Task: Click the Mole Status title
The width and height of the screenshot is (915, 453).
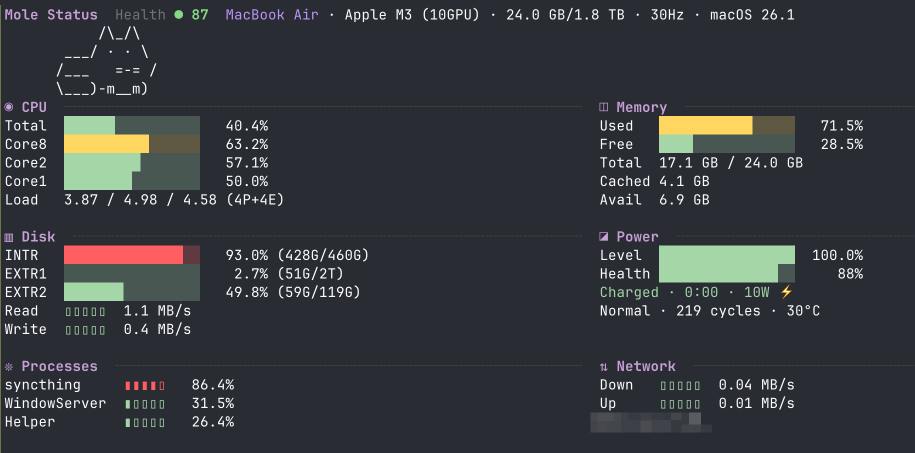Action: 51,15
